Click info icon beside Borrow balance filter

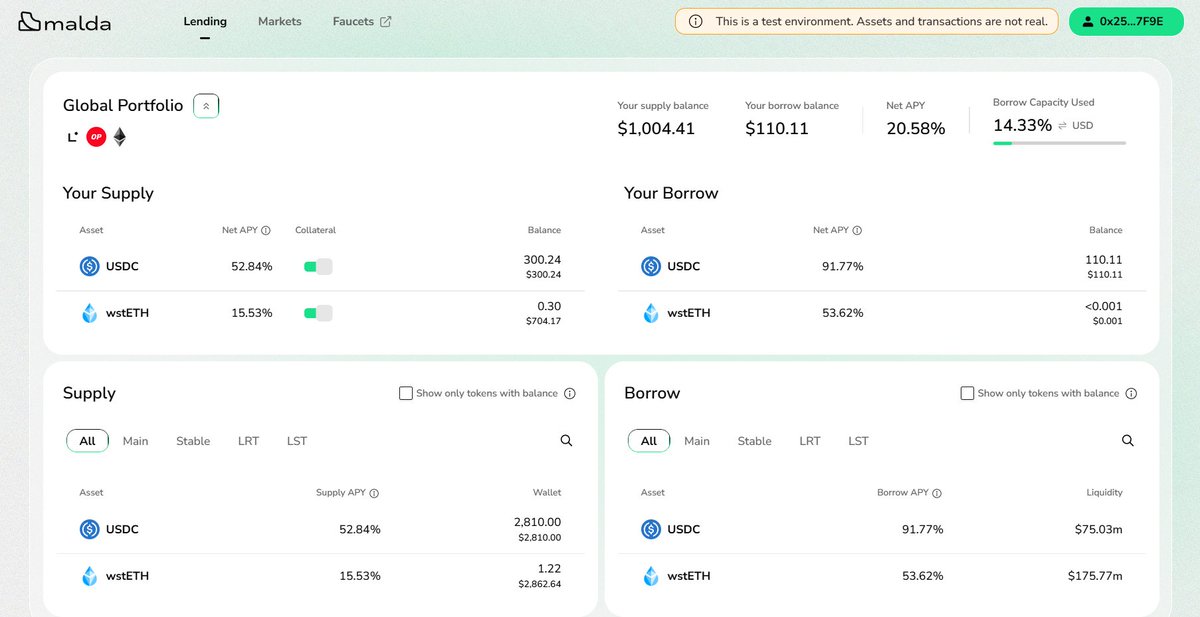[1131, 393]
